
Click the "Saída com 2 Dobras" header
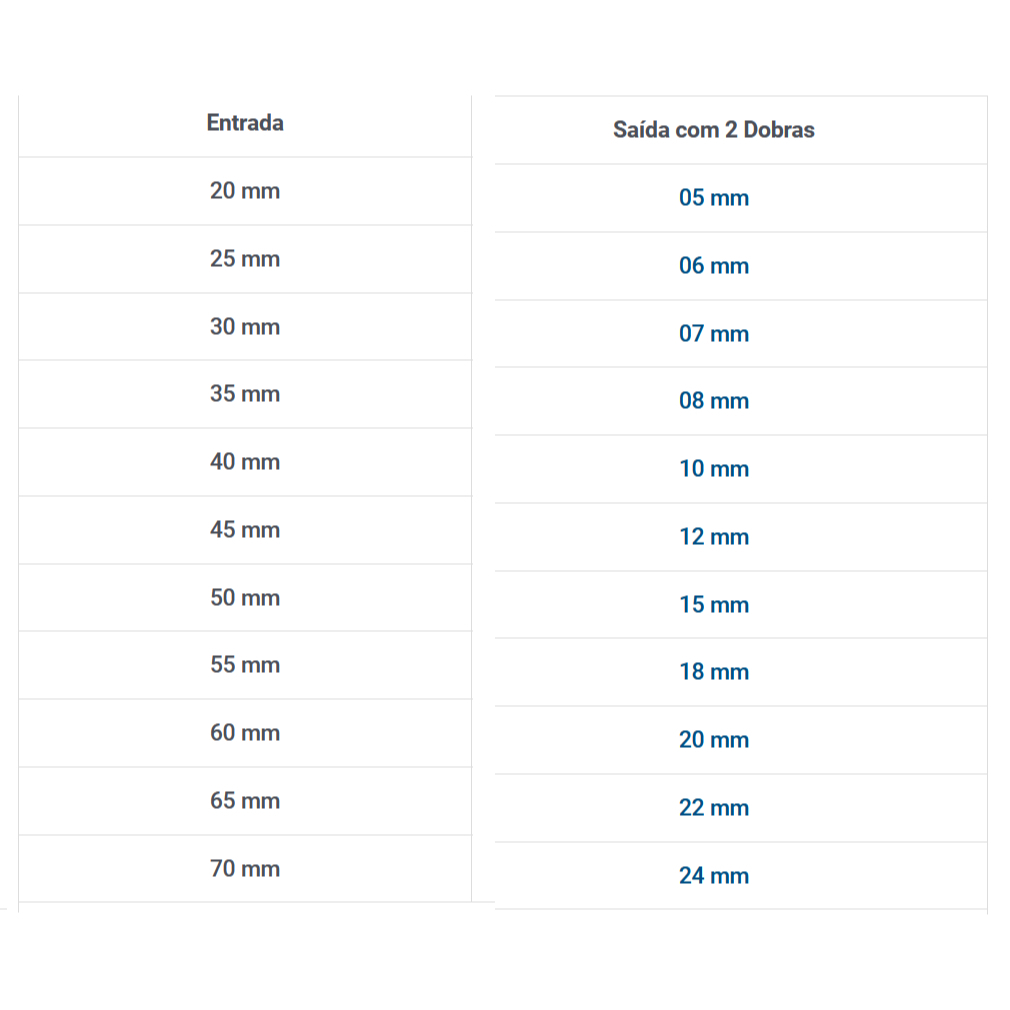pos(714,130)
